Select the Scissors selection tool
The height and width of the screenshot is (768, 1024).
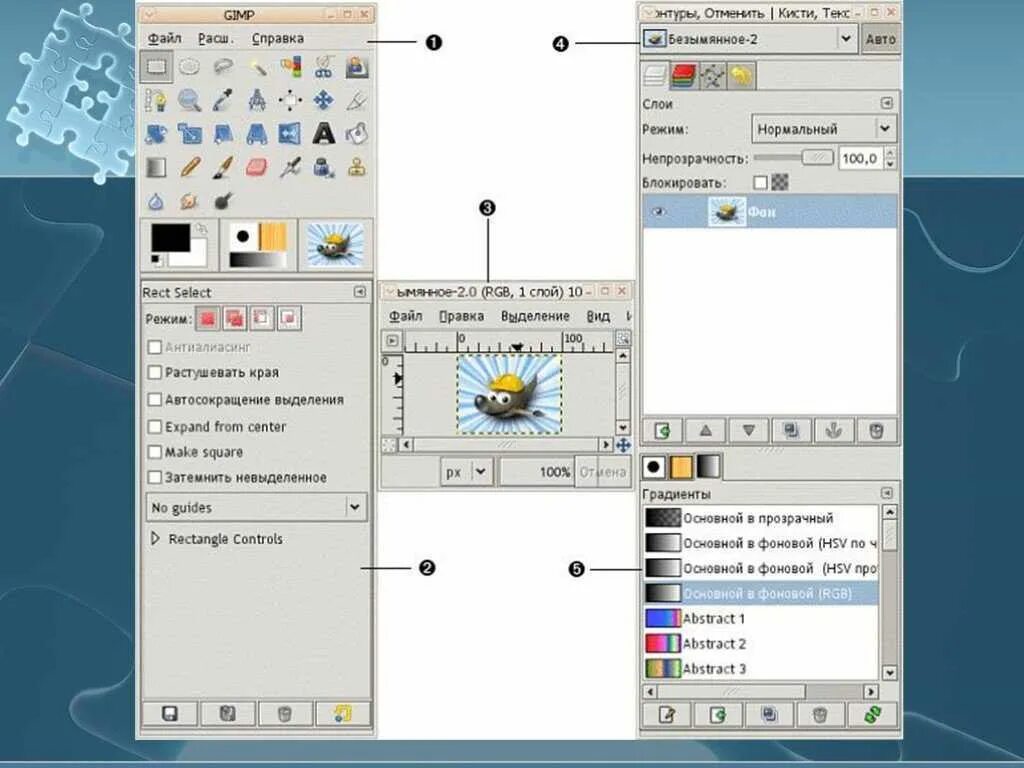coord(324,67)
